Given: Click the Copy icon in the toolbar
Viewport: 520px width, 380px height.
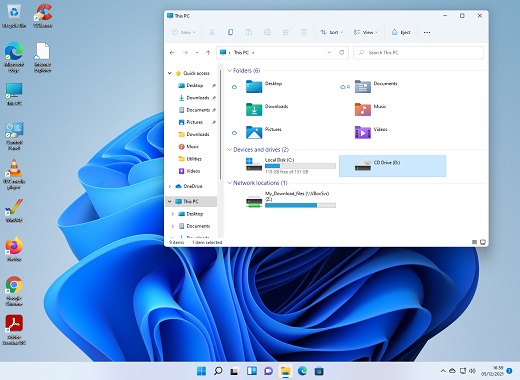Looking at the screenshot, I should coord(230,32).
